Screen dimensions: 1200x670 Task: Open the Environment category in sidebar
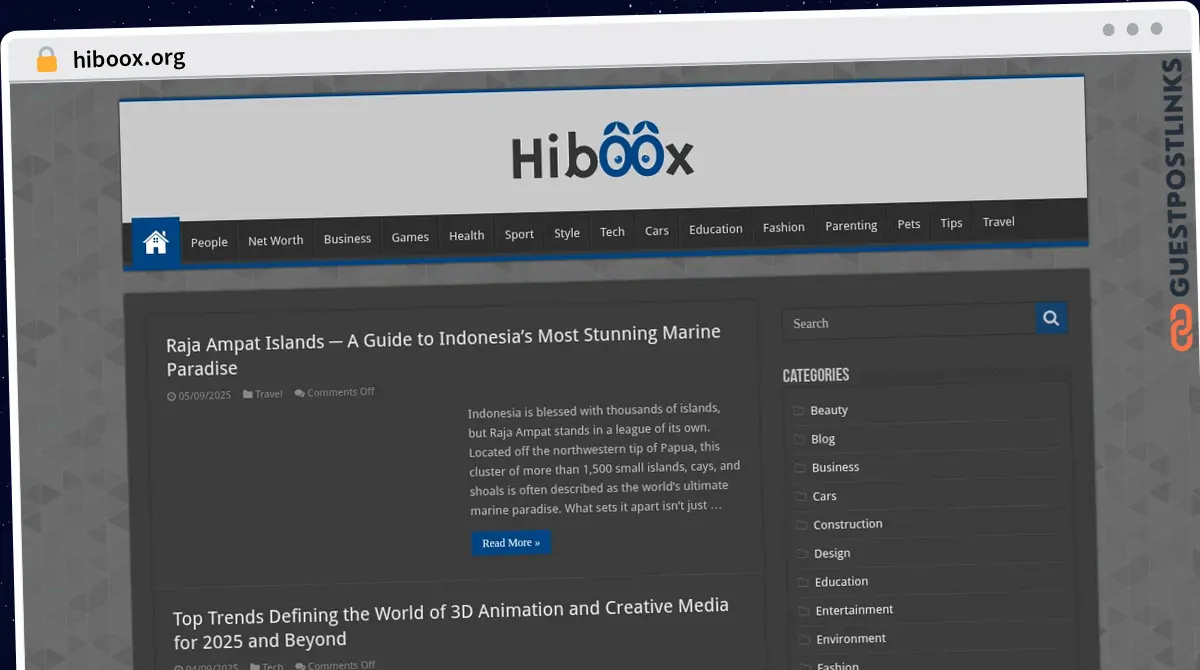click(x=850, y=639)
